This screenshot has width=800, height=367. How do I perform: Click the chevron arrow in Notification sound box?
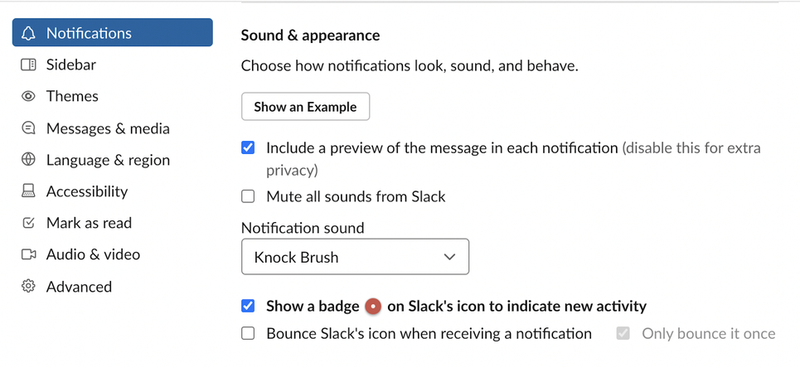[449, 257]
